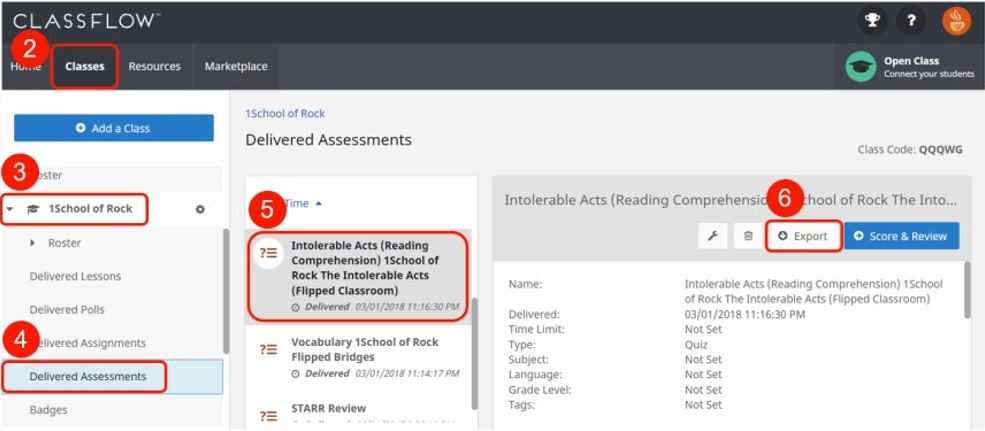Follow the 1School of Rock breadcrumb link
985x431 pixels.
[285, 114]
